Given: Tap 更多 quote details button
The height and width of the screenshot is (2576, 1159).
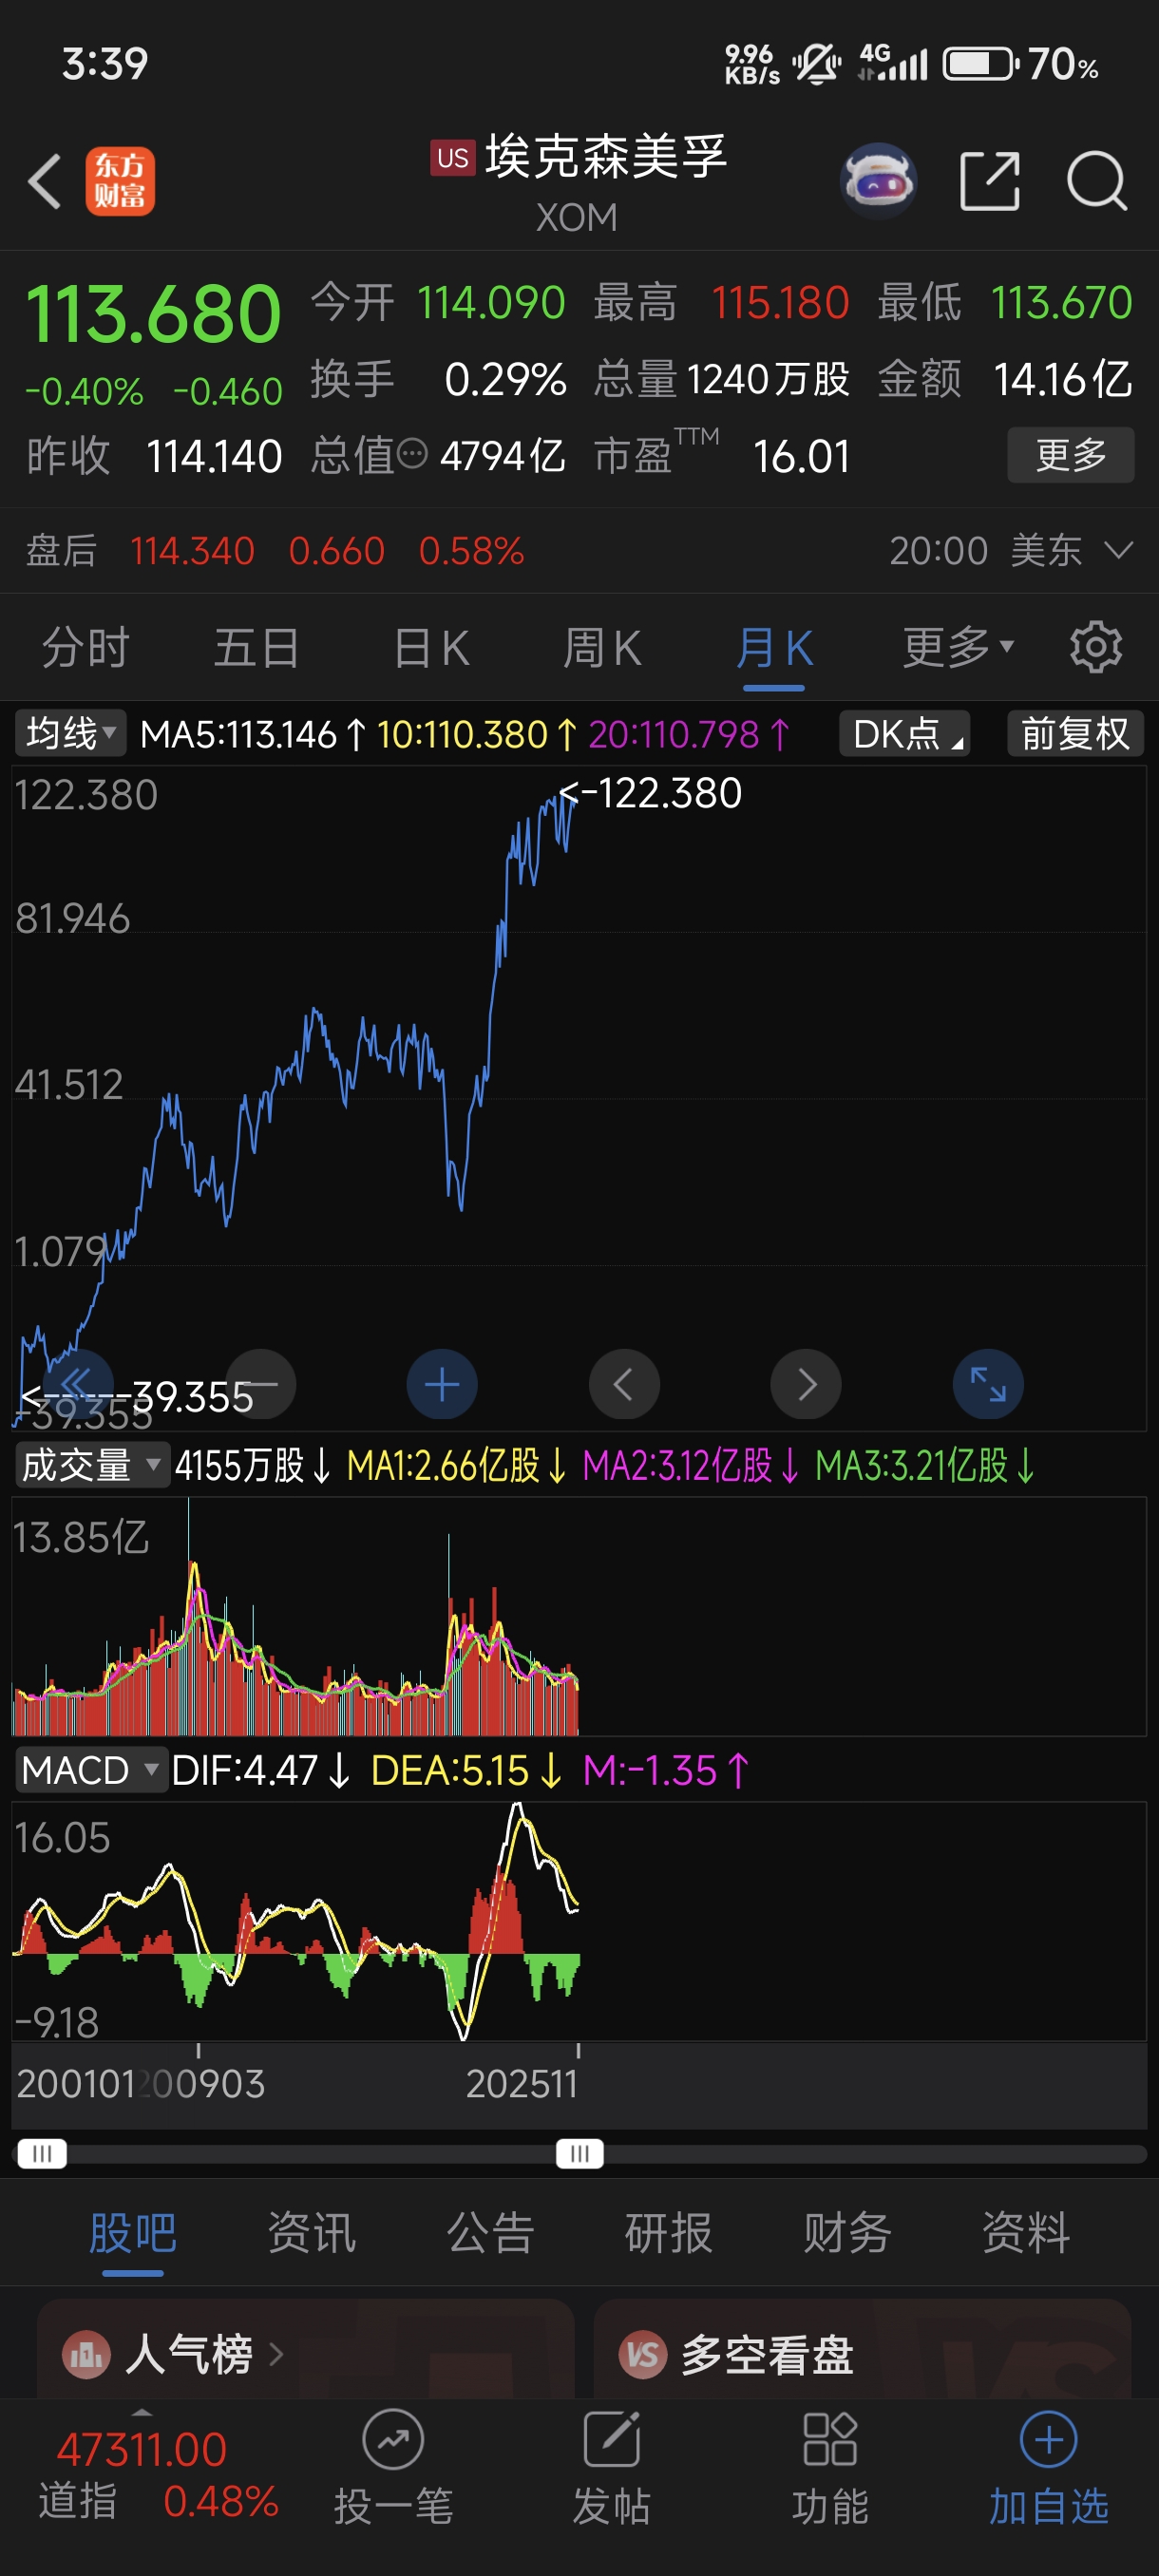Looking at the screenshot, I should point(1070,455).
